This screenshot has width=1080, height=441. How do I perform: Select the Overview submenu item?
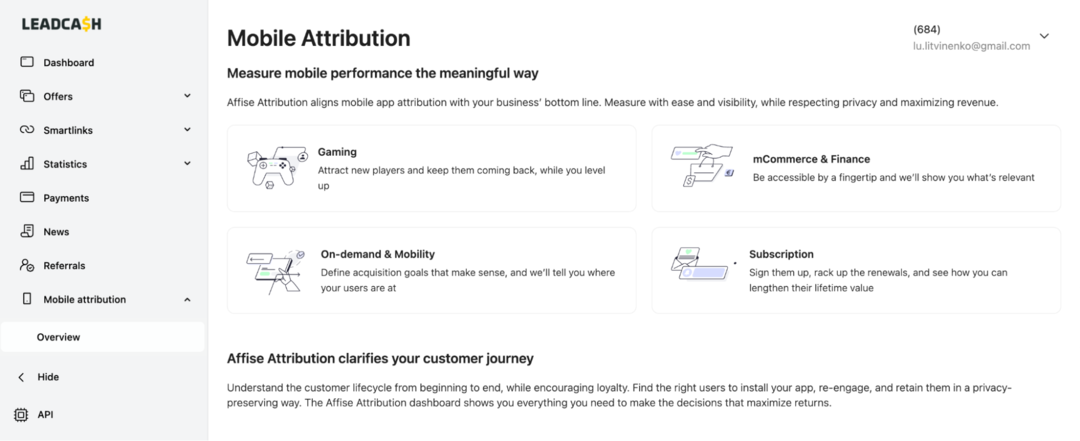59,337
